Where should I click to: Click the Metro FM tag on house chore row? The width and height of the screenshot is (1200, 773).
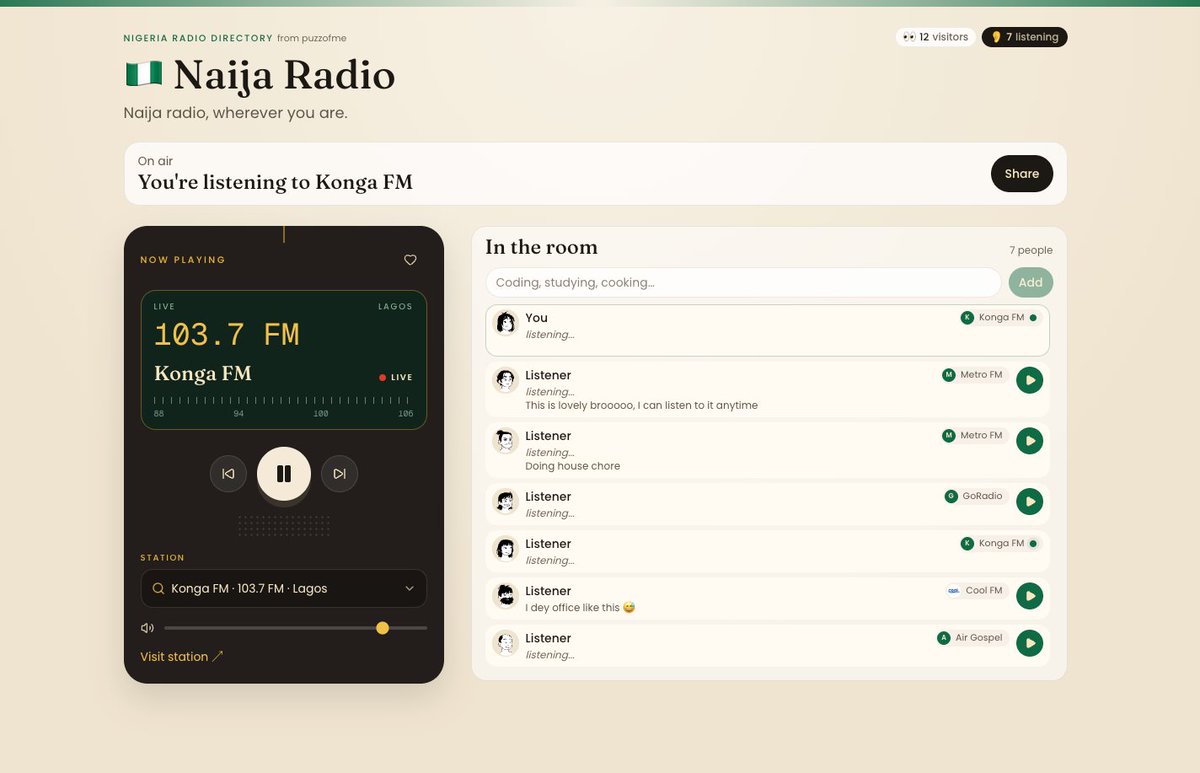click(x=974, y=436)
